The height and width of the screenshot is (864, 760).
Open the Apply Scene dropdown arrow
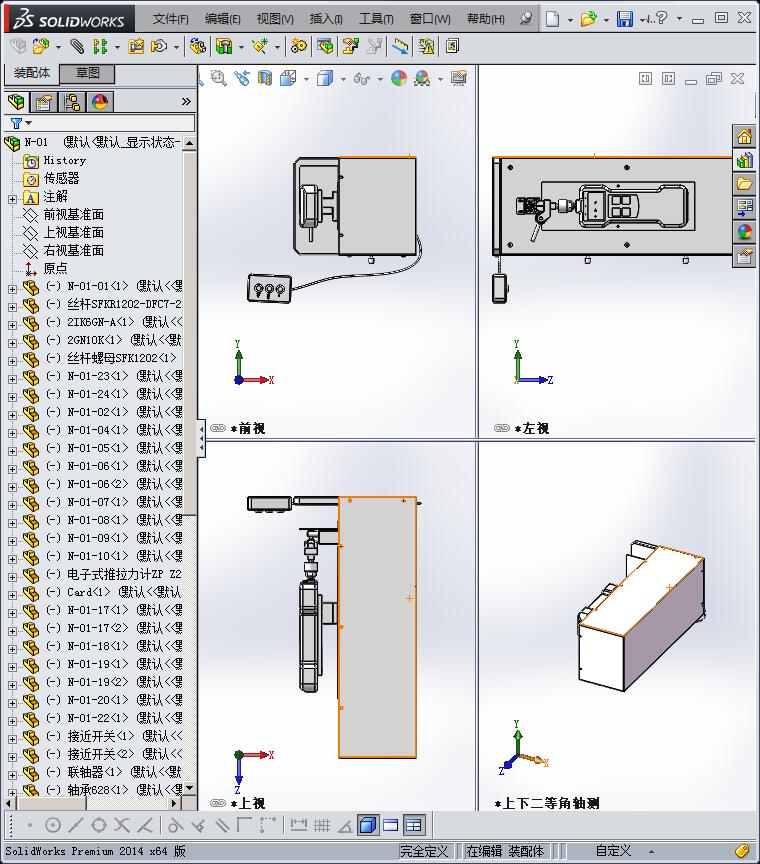point(440,79)
